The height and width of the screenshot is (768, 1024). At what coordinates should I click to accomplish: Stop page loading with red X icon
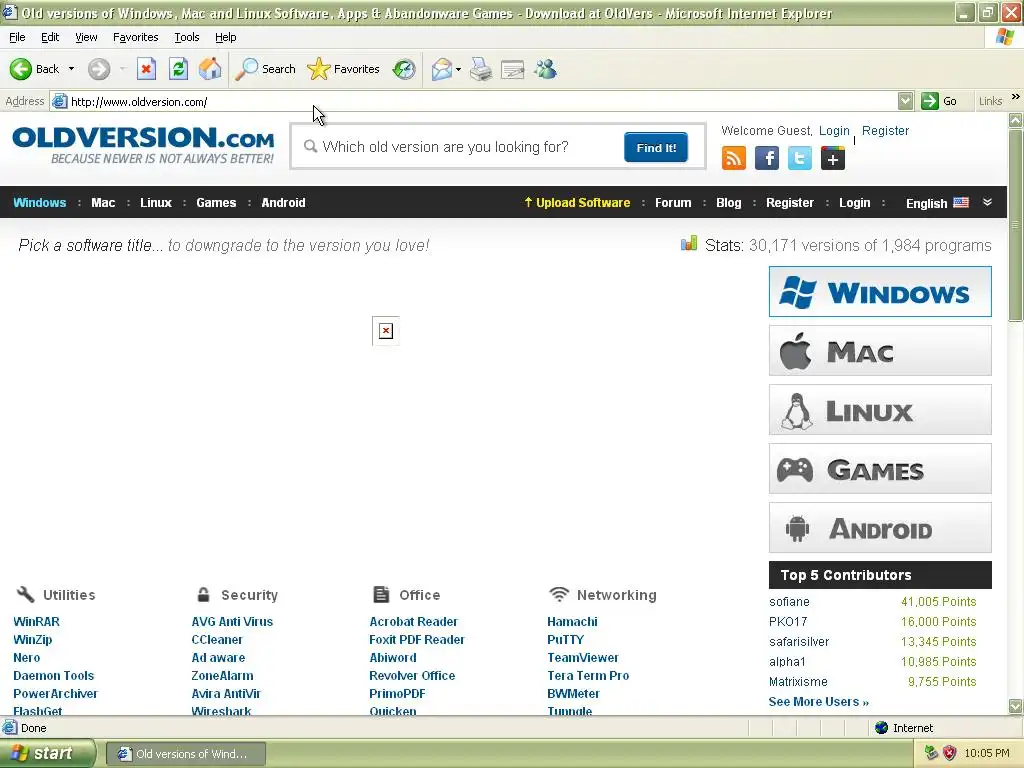click(x=146, y=69)
